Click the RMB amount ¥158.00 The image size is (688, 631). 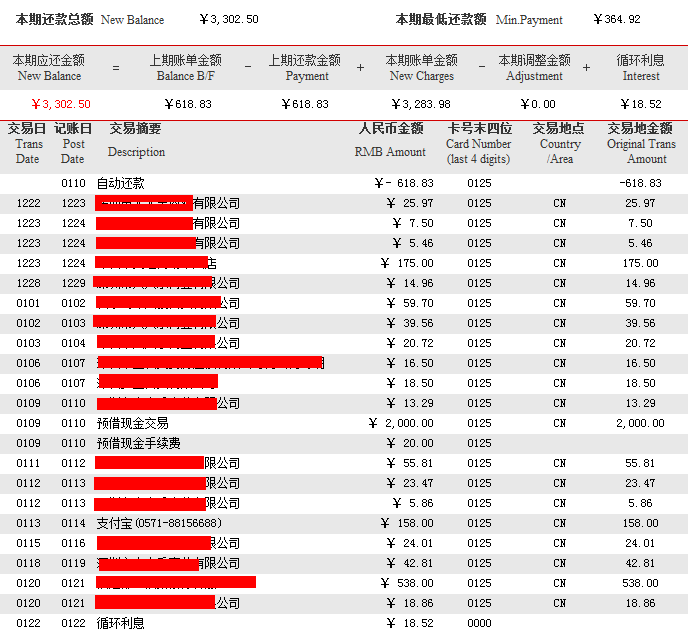[407, 523]
